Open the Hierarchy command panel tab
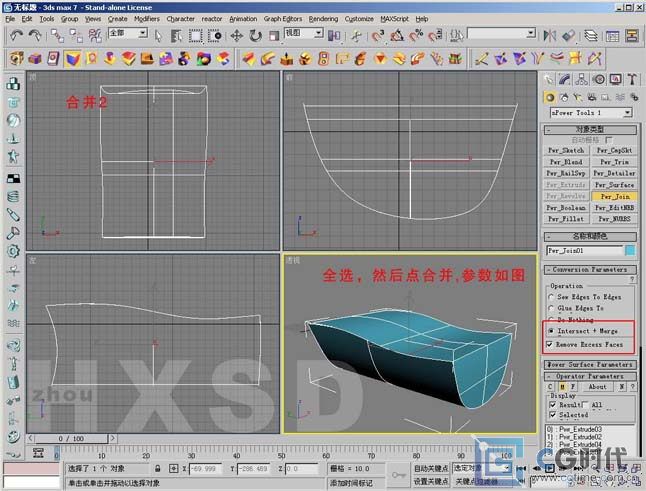The width and height of the screenshot is (646, 491). click(582, 79)
